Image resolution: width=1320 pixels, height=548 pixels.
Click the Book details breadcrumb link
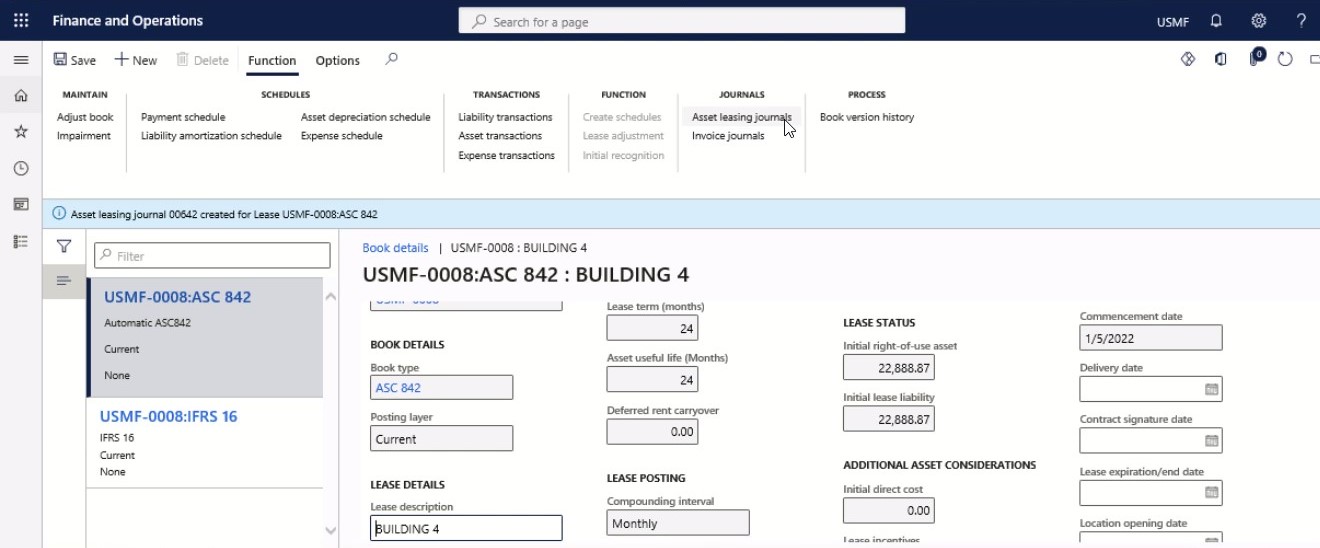coord(395,248)
